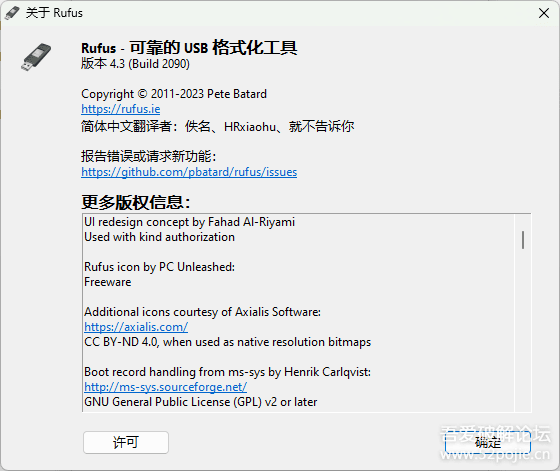The width and height of the screenshot is (560, 471).
Task: Click the credits box scrollbar thumb
Action: [x=523, y=240]
